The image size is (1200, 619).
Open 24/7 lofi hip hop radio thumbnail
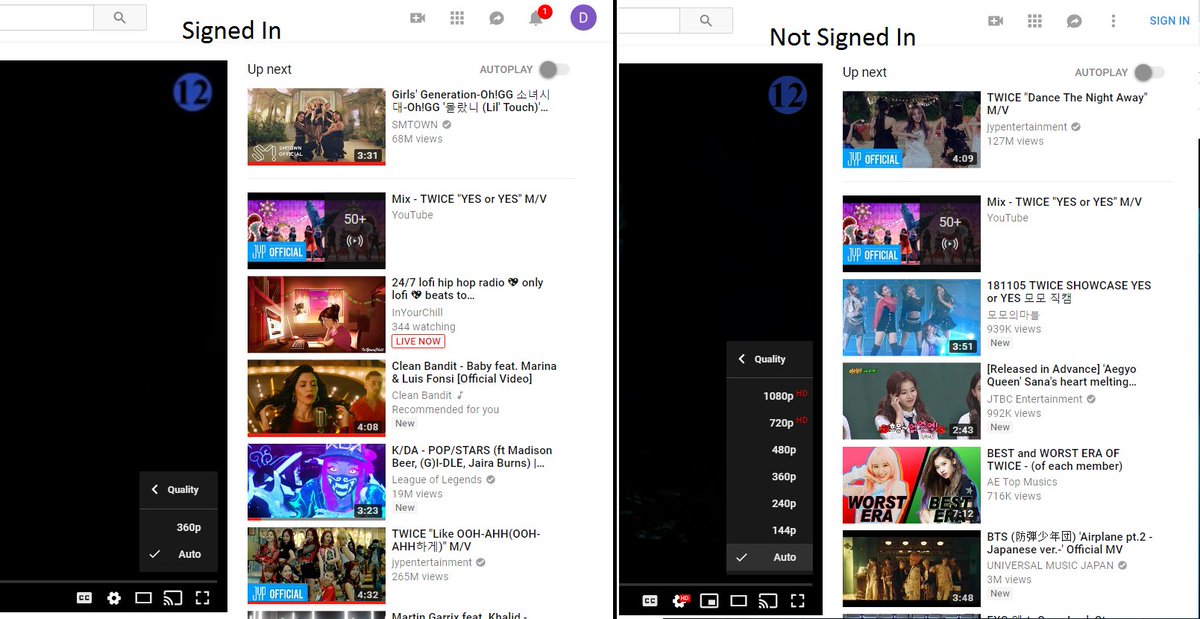[316, 314]
